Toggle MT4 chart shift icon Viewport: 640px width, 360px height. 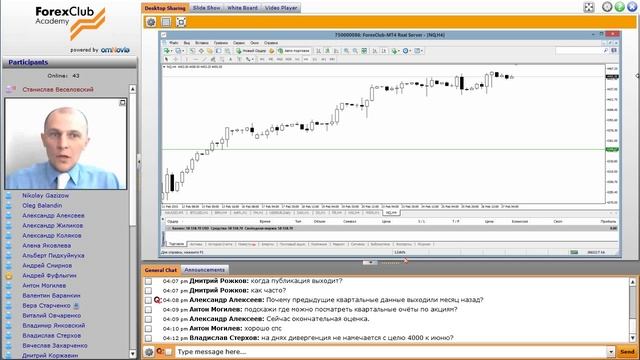coord(384,51)
